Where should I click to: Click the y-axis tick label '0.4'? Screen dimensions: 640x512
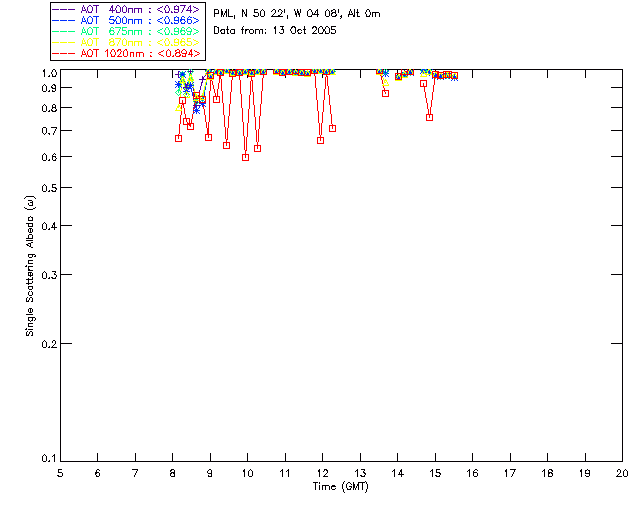49,226
